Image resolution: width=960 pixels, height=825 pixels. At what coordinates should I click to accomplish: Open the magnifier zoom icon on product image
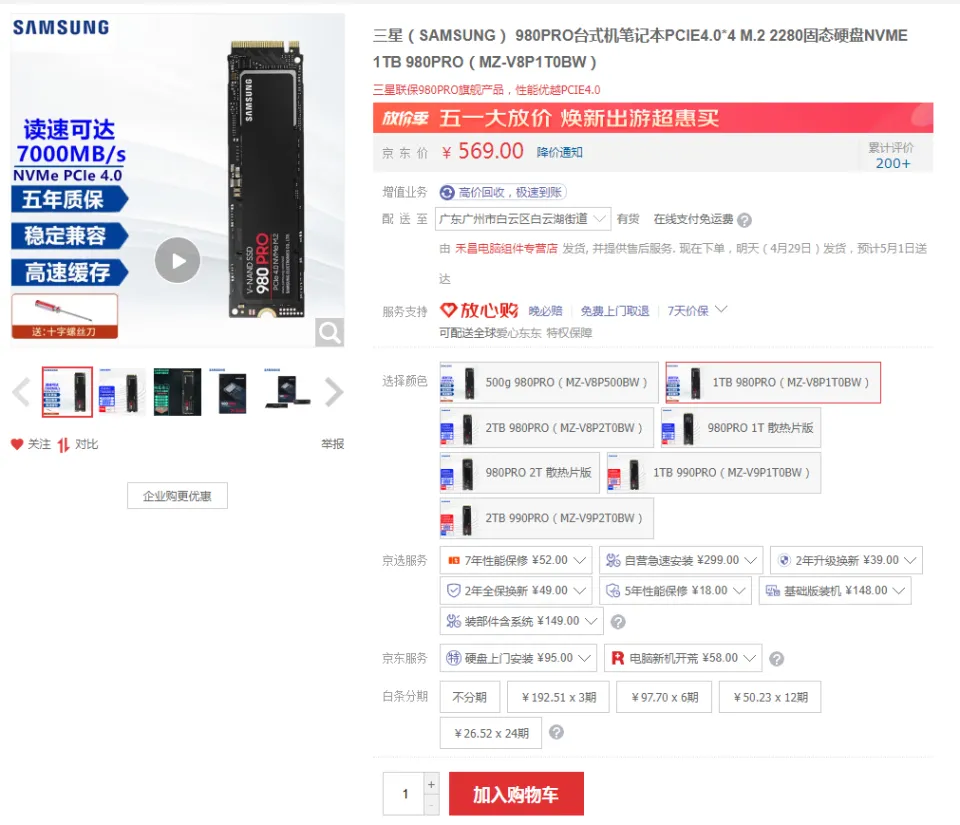pyautogui.click(x=329, y=332)
